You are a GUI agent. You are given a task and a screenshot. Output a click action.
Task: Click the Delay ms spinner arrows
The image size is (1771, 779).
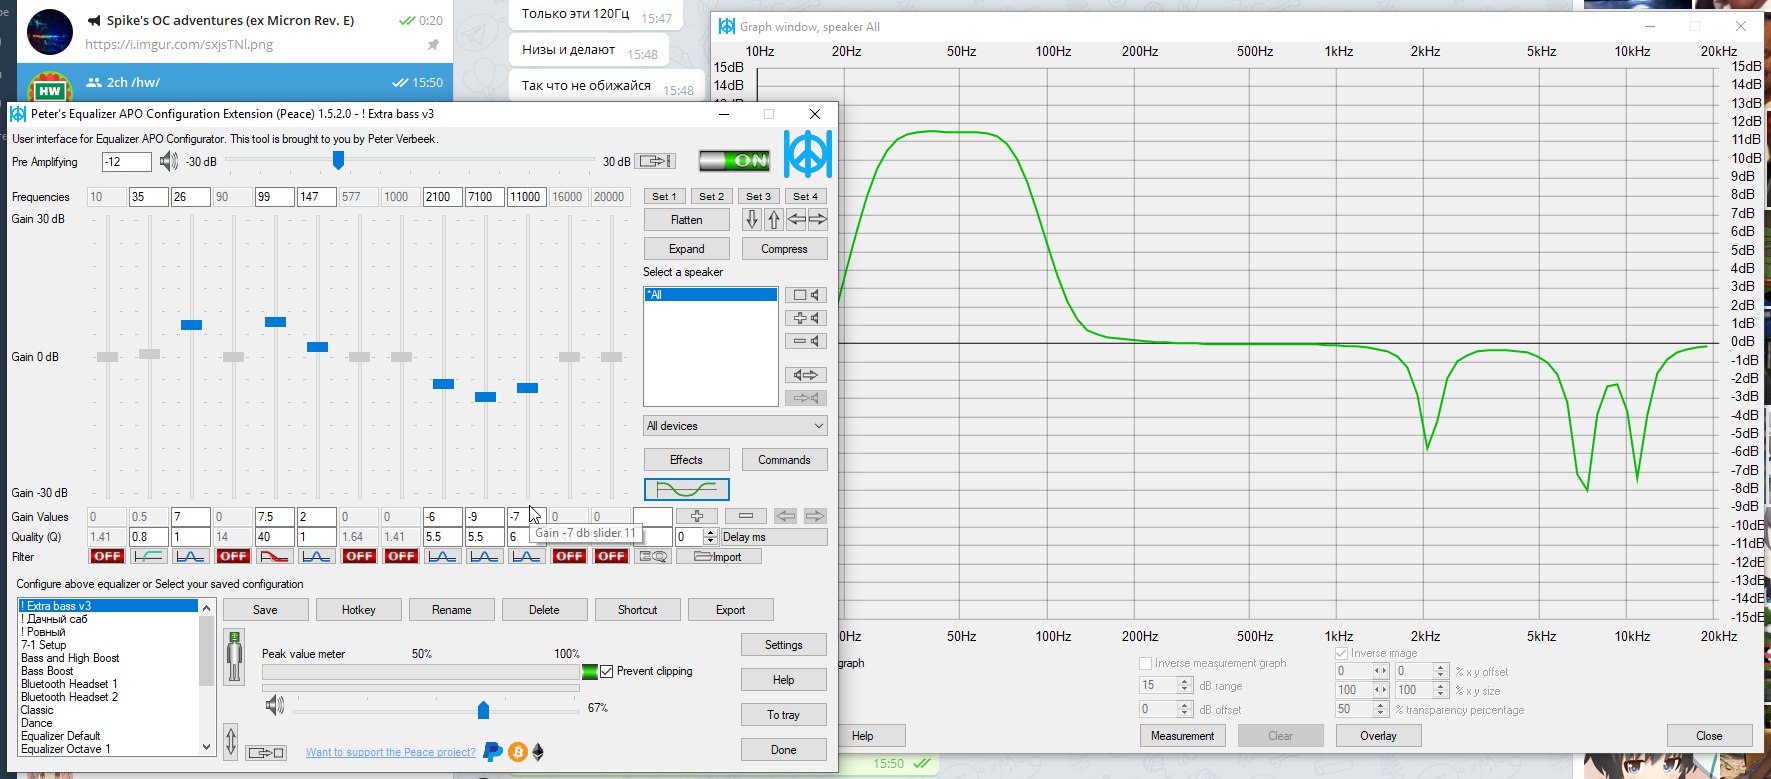[x=710, y=537]
